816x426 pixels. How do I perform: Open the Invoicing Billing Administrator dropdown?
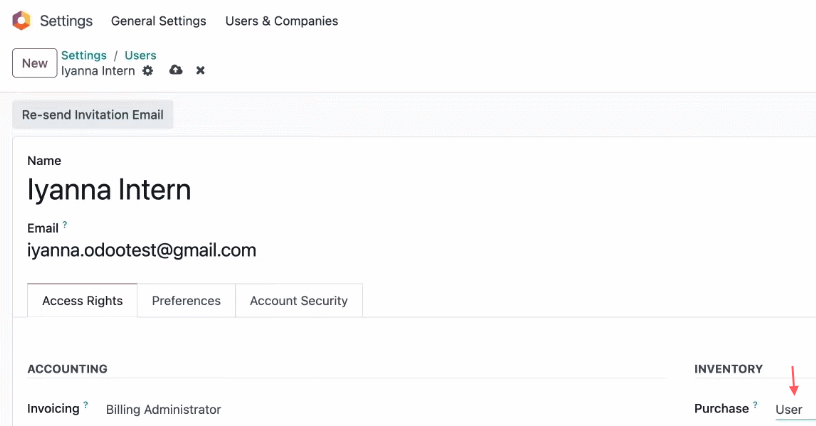[163, 409]
